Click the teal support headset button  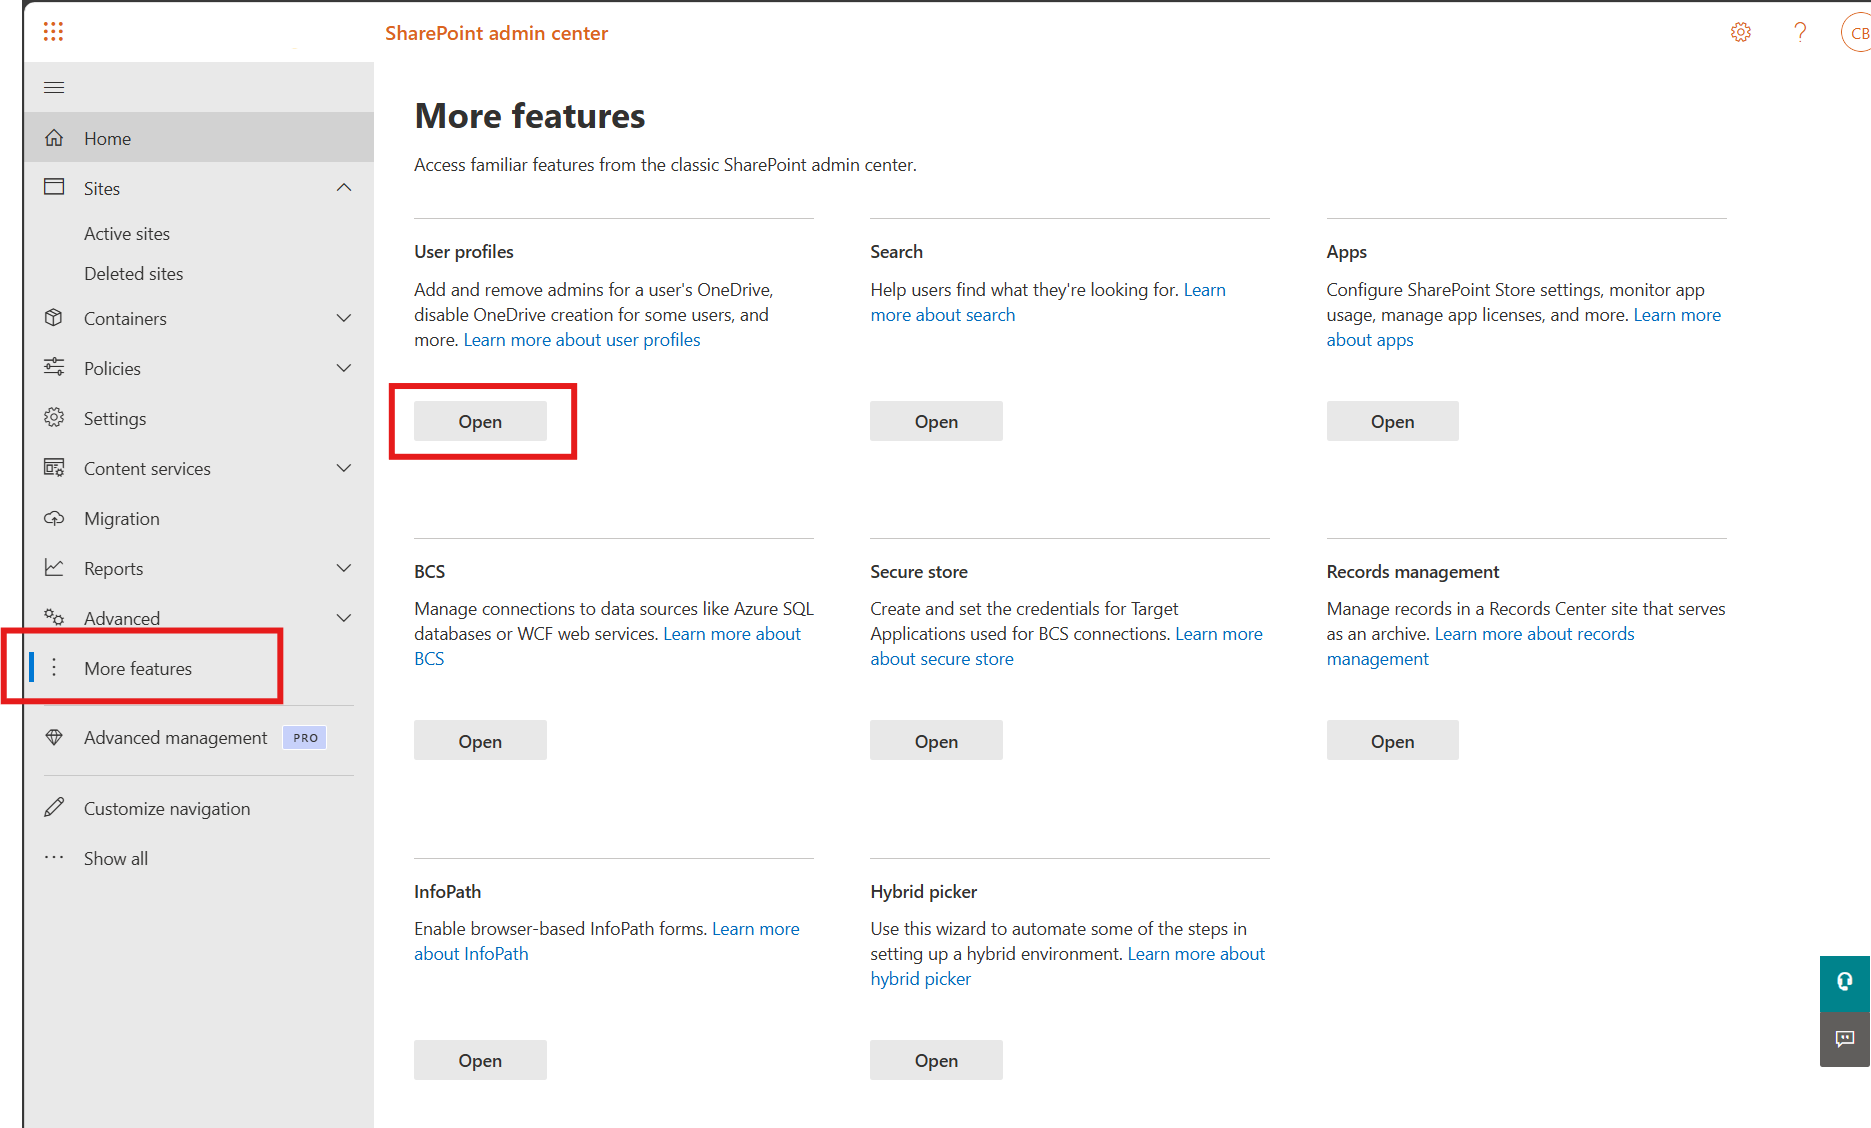coord(1845,982)
